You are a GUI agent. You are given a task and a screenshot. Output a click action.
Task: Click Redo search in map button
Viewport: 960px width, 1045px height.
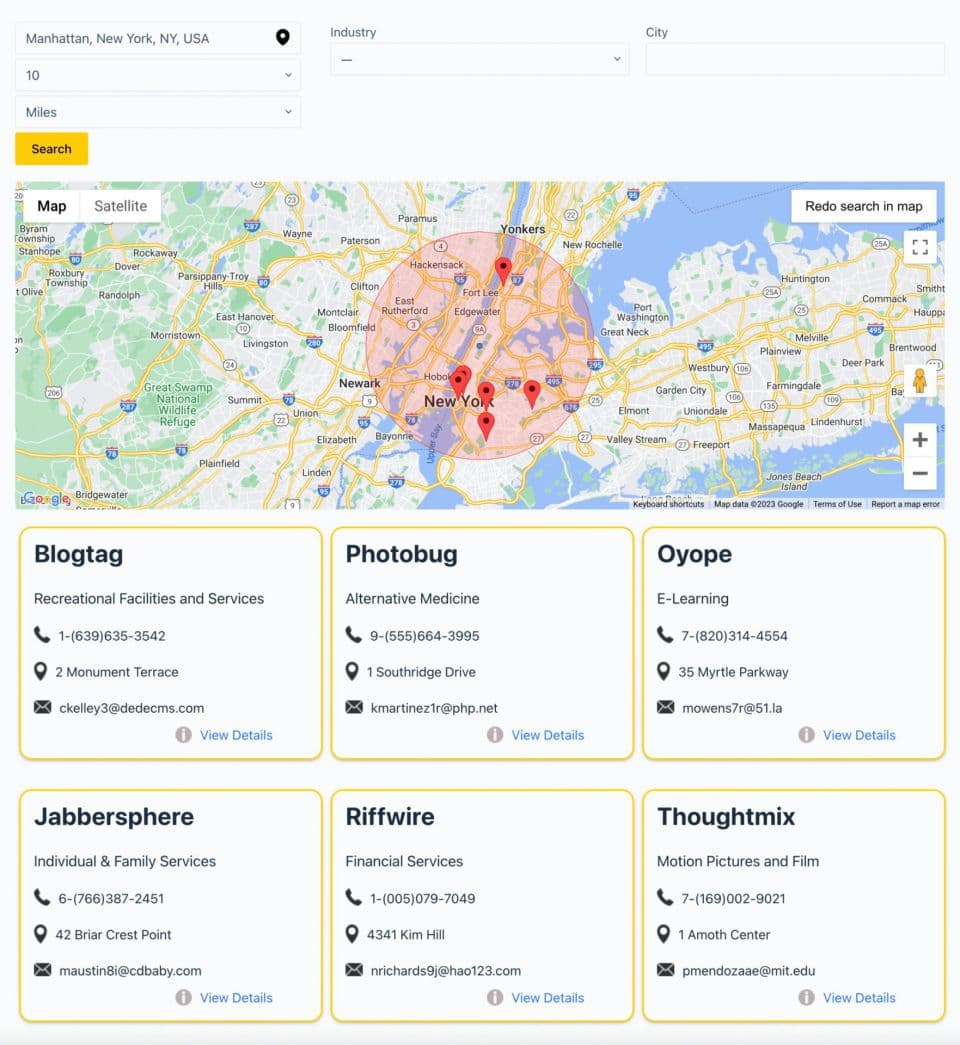pos(863,206)
